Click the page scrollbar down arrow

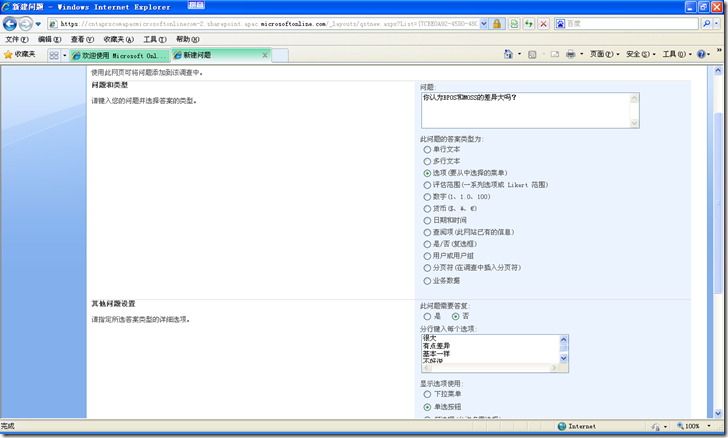point(718,413)
